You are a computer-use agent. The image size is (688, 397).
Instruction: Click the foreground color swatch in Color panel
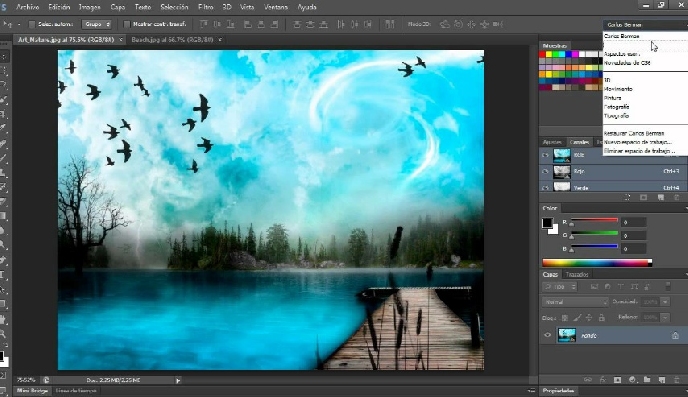(547, 223)
